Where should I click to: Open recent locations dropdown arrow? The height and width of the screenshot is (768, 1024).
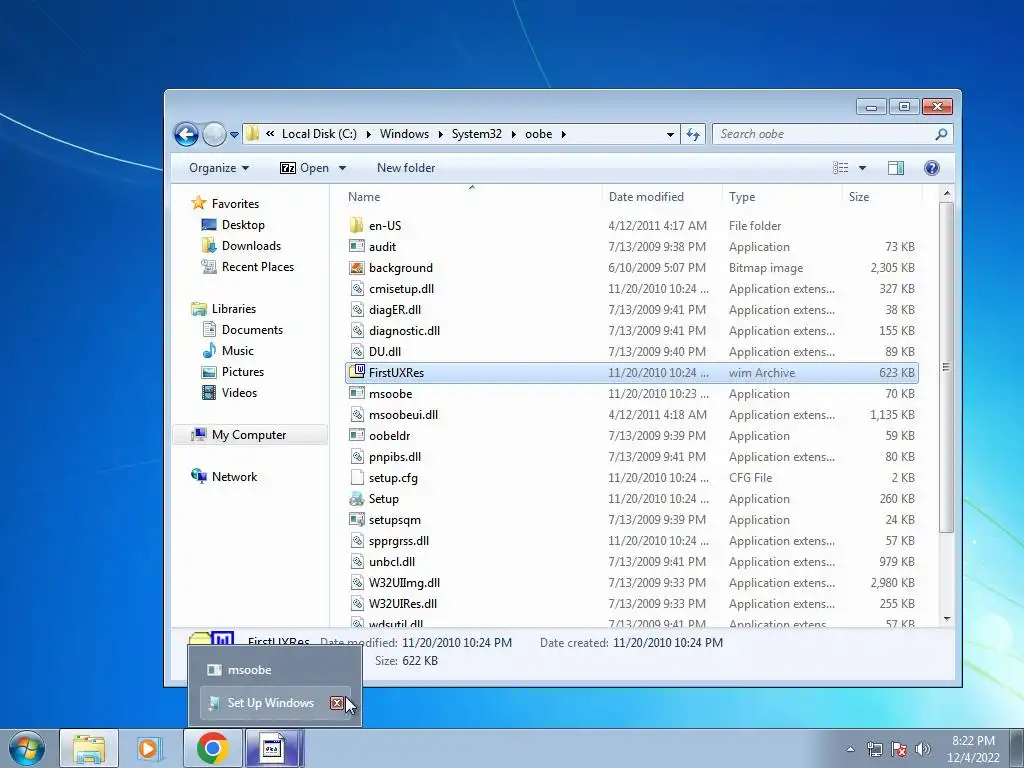[234, 135]
